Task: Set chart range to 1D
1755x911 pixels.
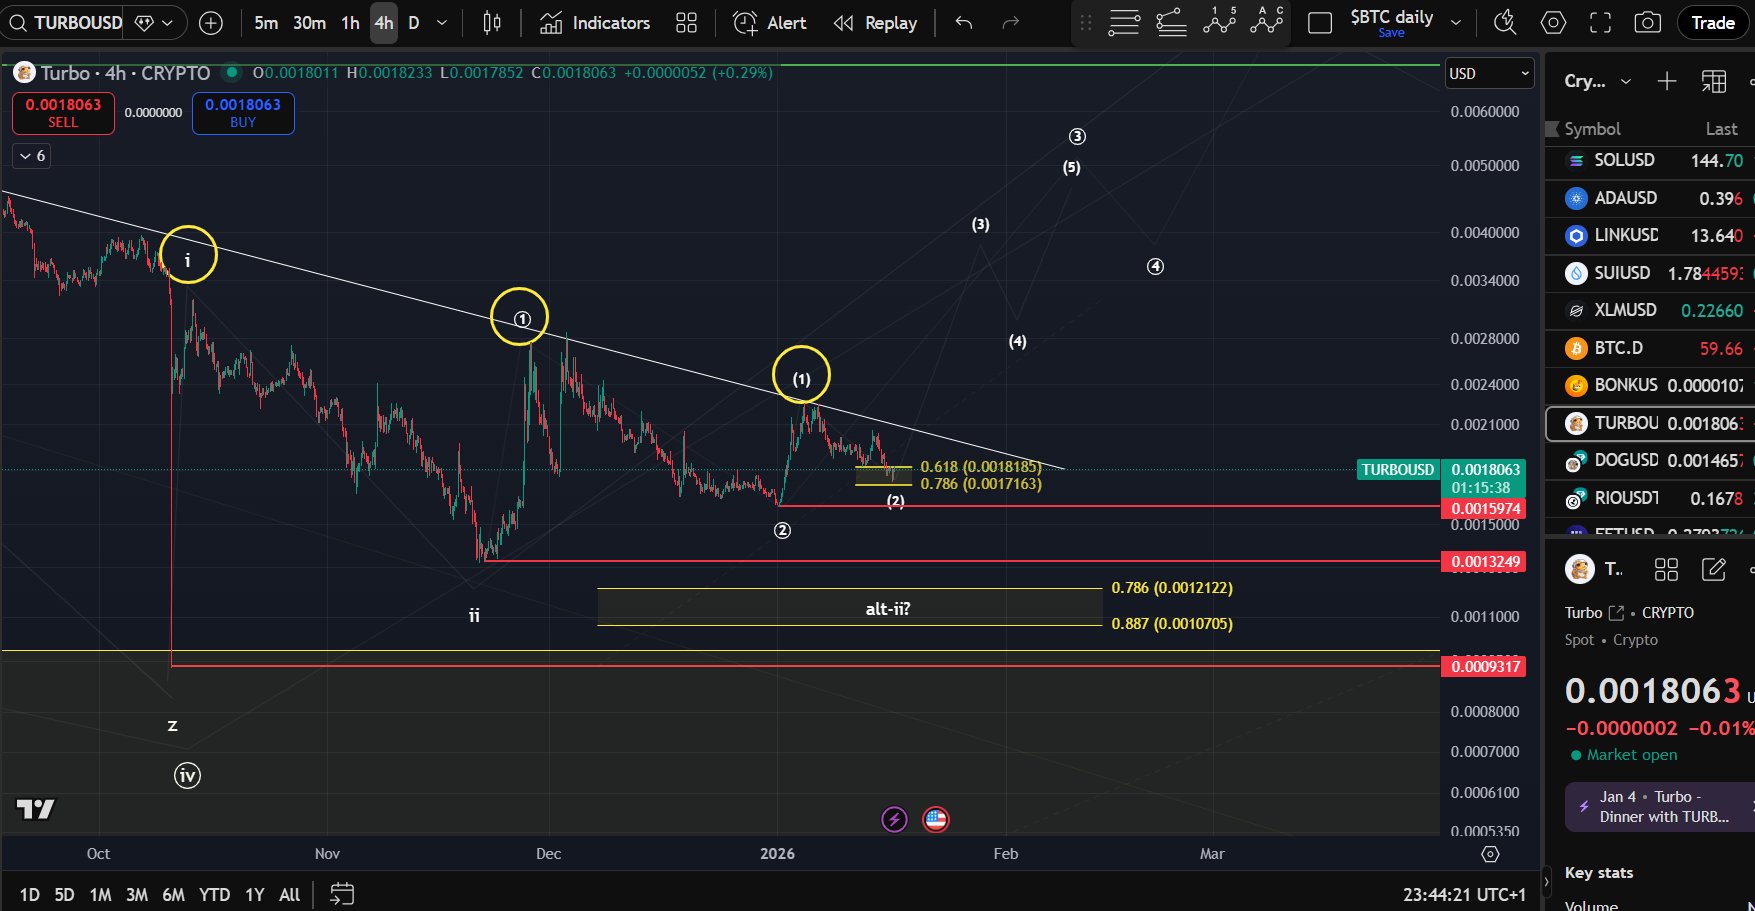Action: tap(30, 895)
